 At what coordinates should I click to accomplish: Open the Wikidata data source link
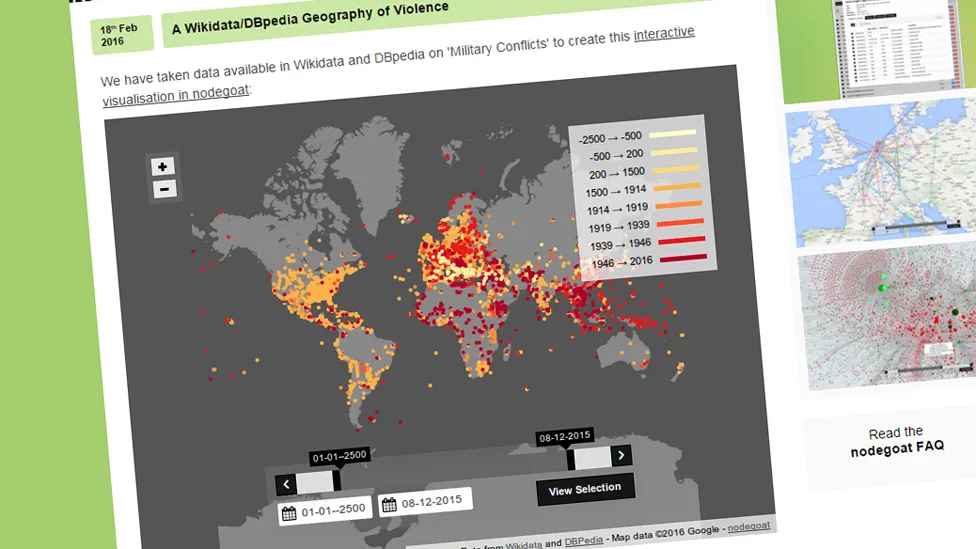pos(523,545)
